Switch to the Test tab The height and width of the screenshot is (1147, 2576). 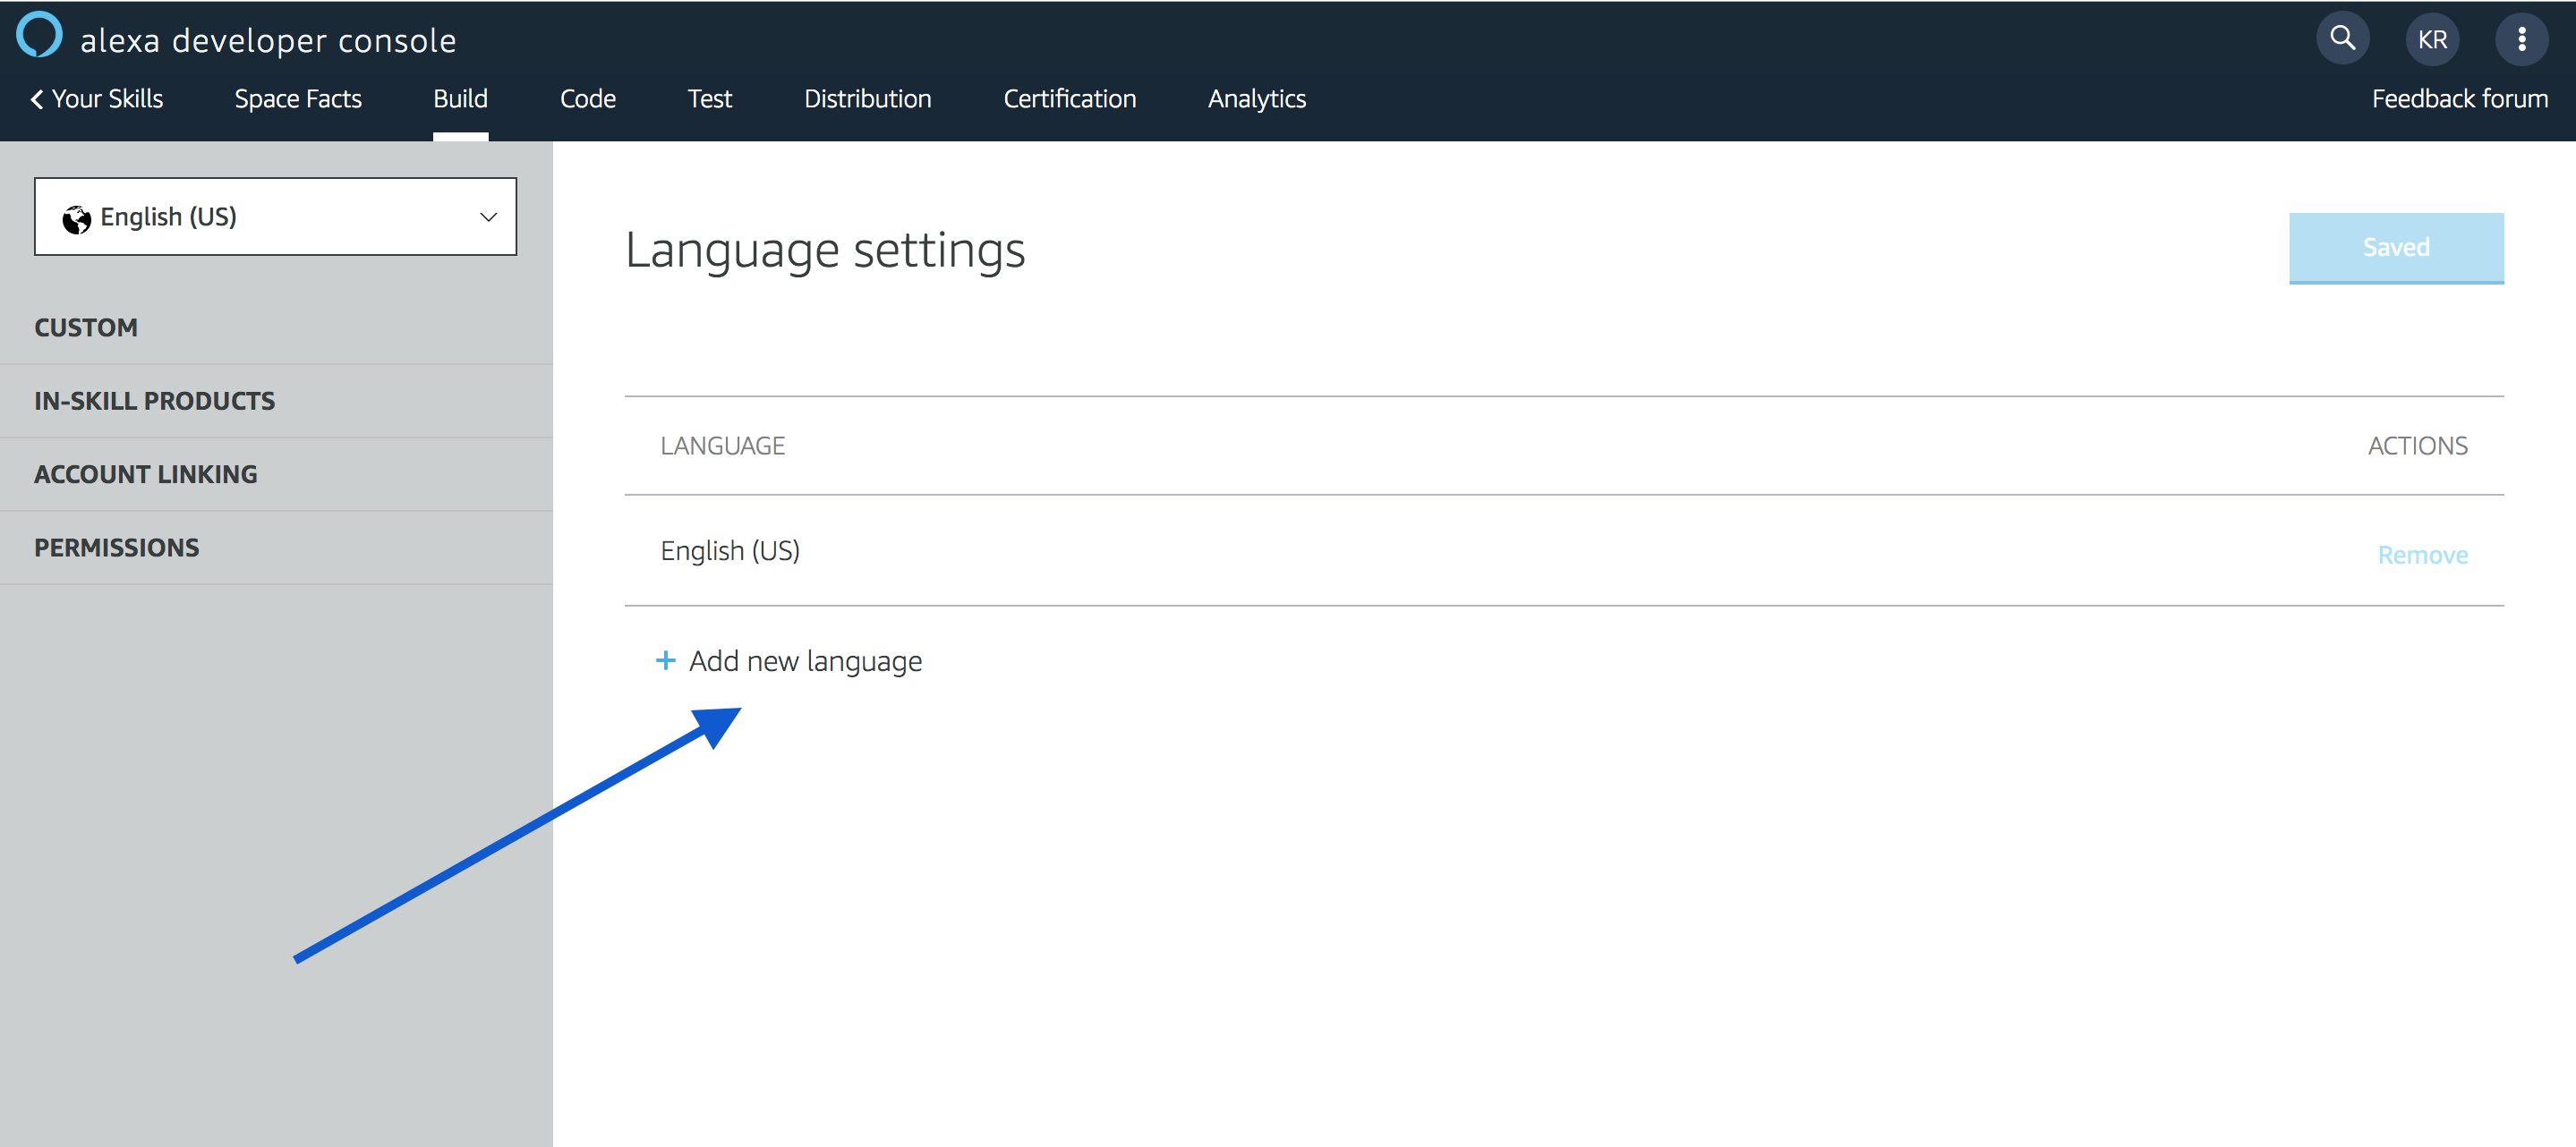(x=710, y=98)
